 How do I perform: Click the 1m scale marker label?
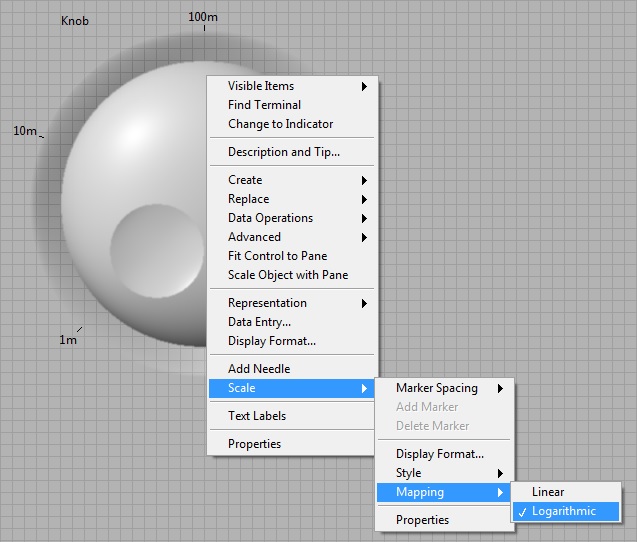(68, 340)
